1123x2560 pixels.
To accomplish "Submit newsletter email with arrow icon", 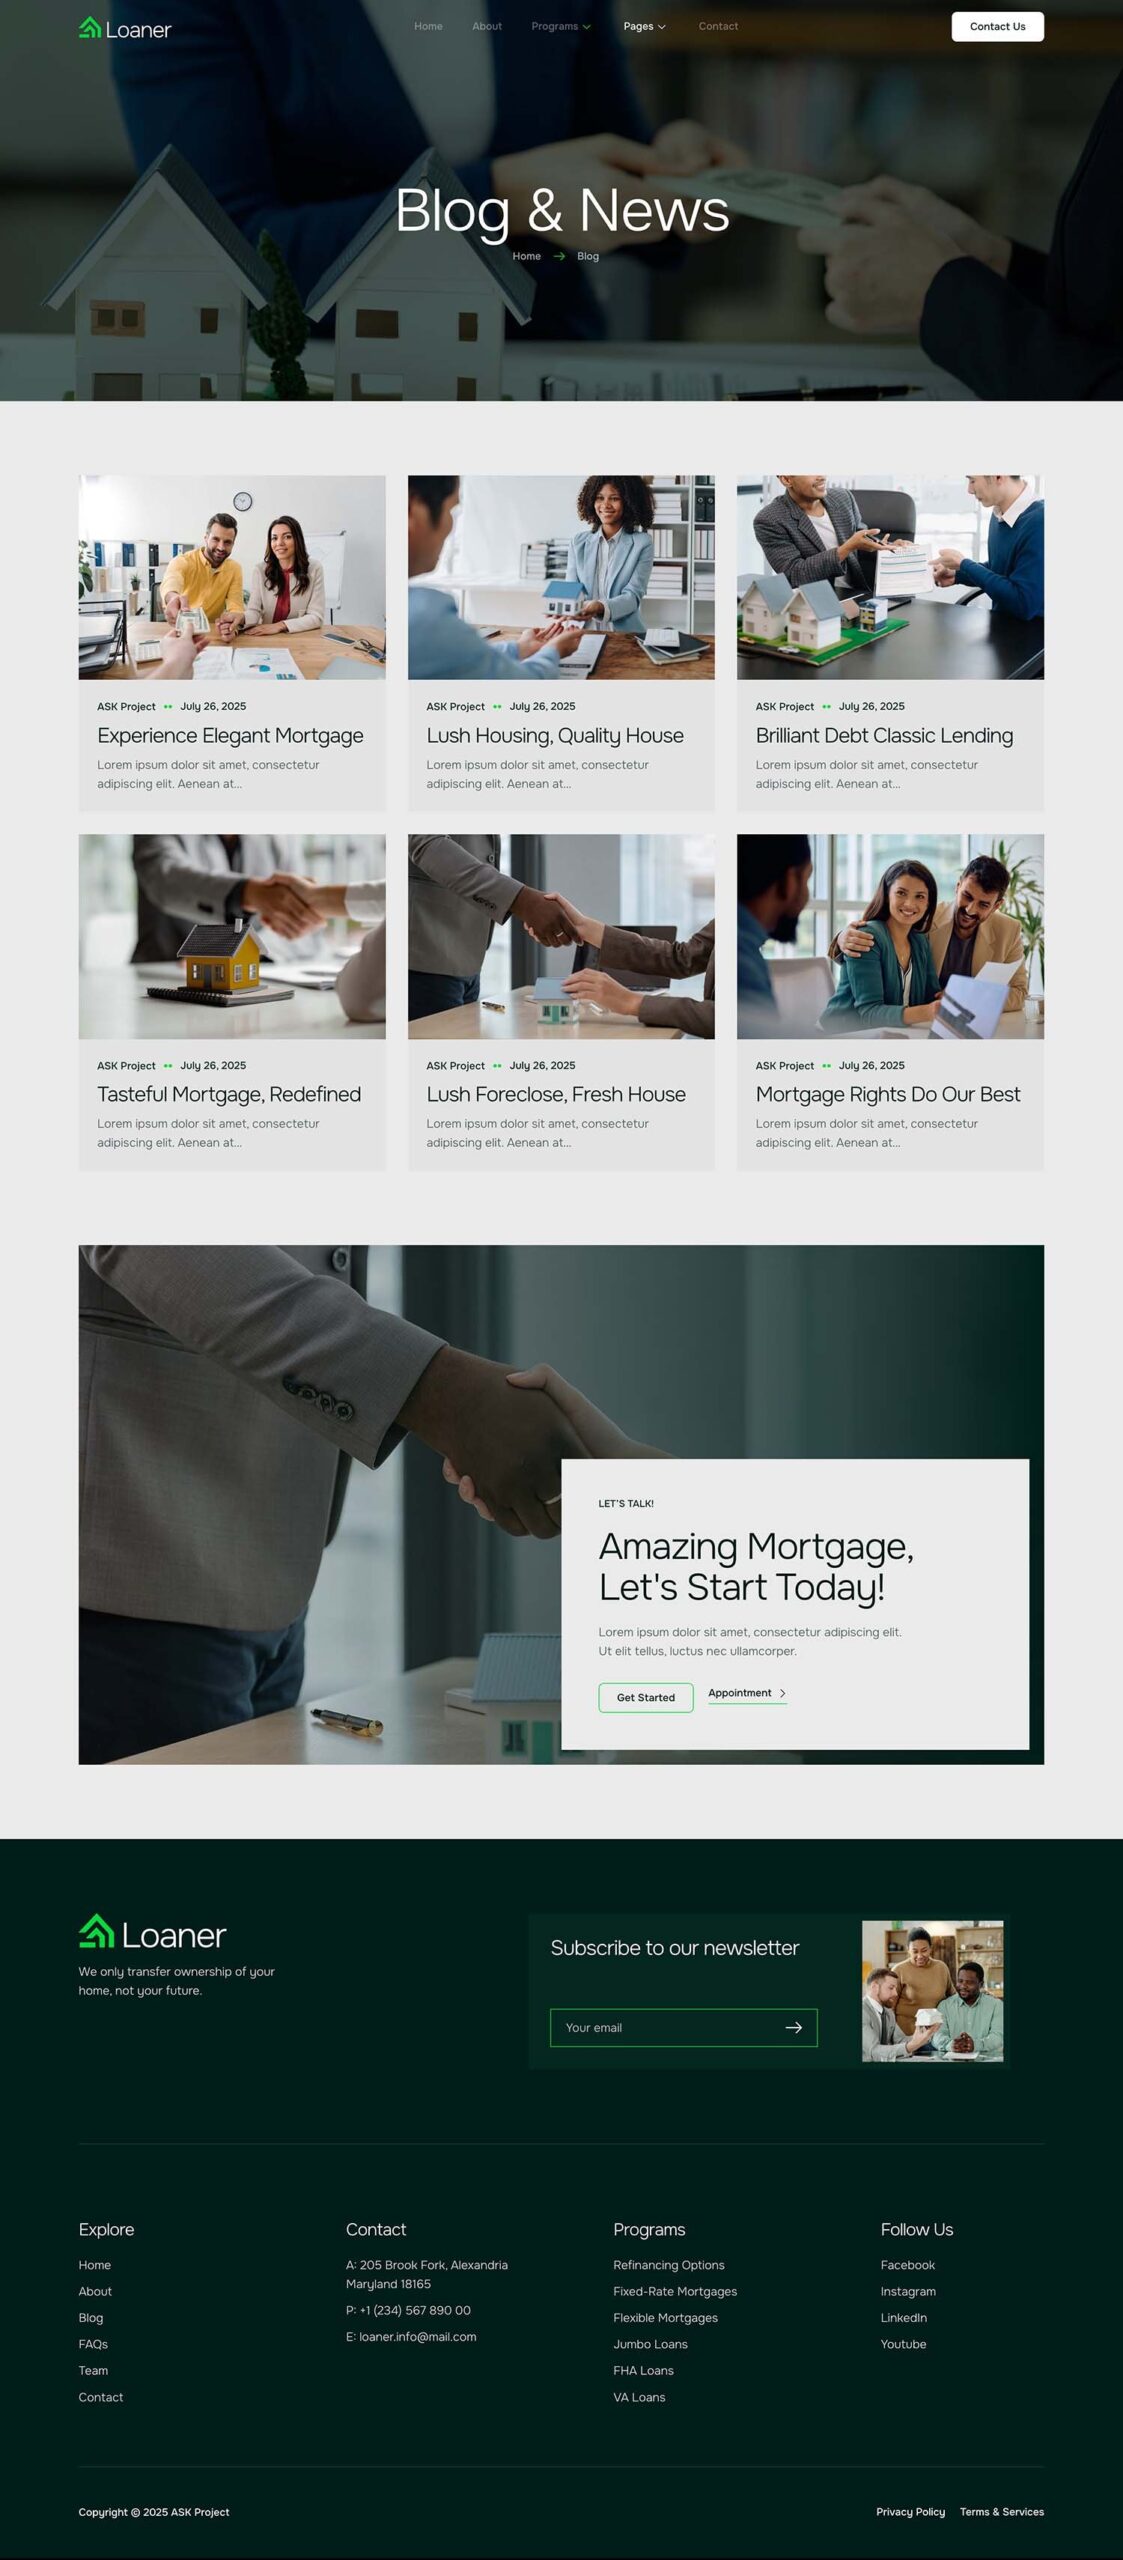I will (x=794, y=2027).
